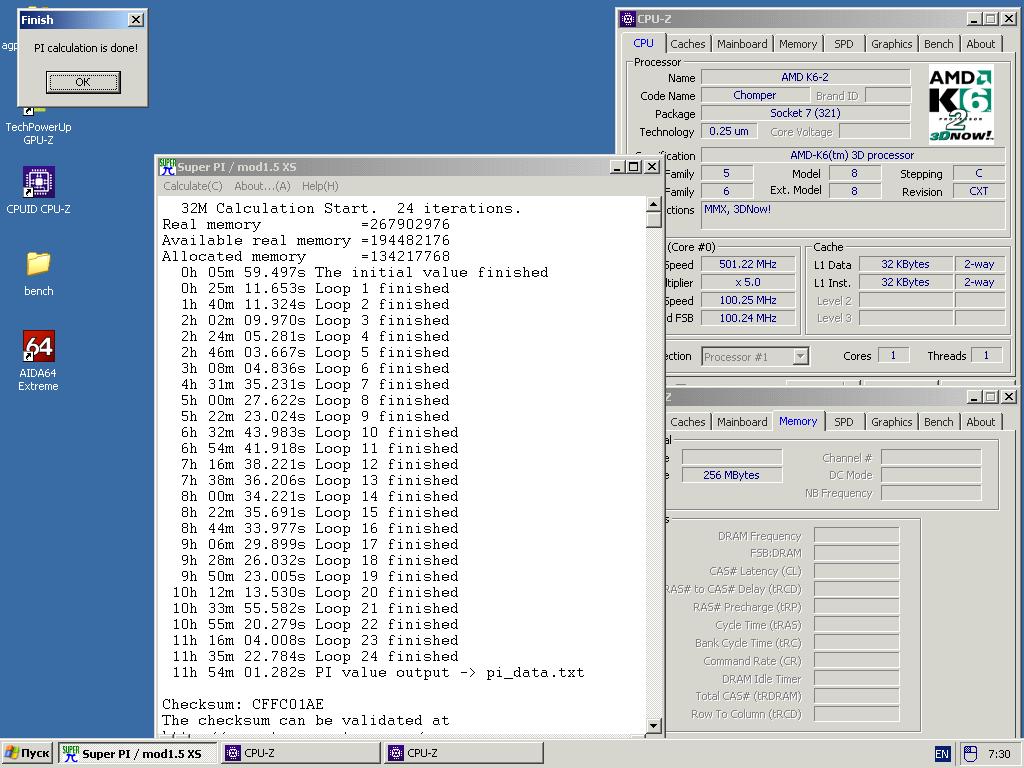Click the AMD K6-2 name field
The height and width of the screenshot is (768, 1024).
[805, 77]
